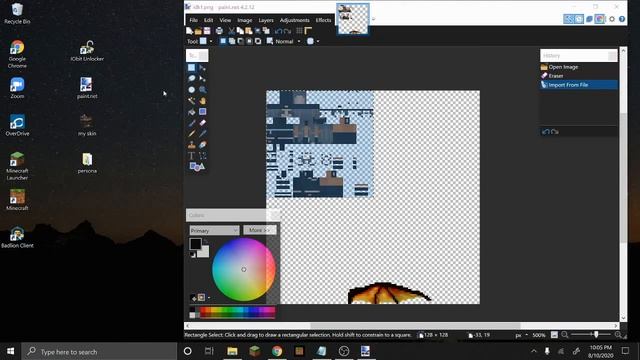Toggle the Colors window visibility
640x360 pixels.
[x=600, y=19]
